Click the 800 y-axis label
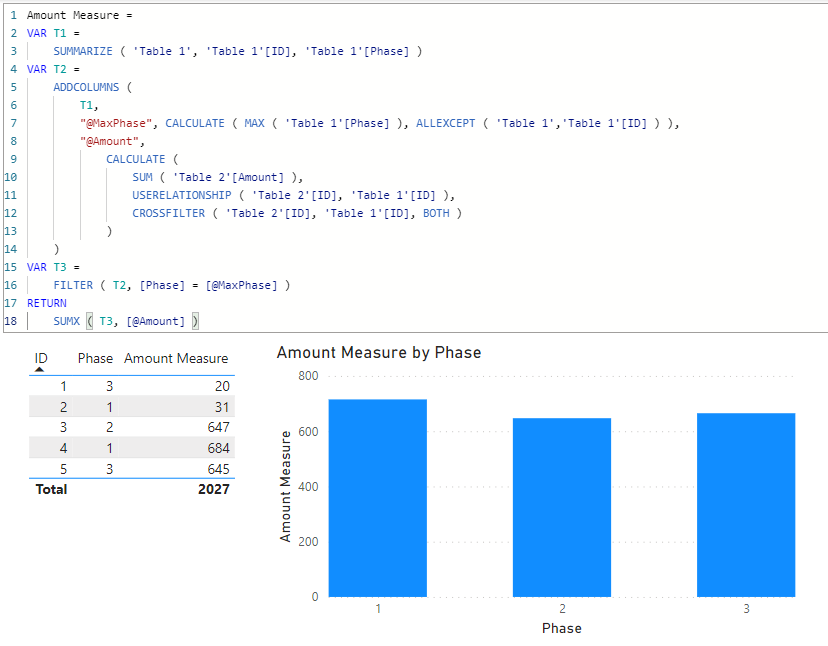 click(308, 376)
